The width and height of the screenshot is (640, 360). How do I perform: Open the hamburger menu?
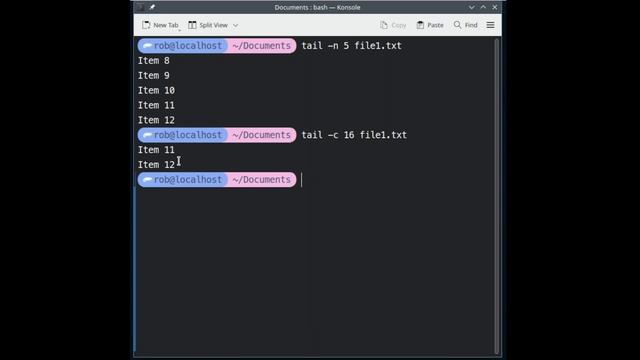490,25
